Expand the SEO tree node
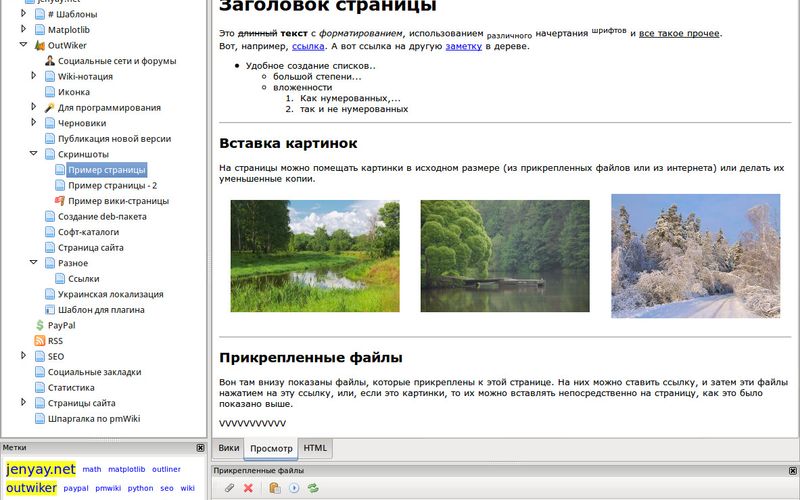This screenshot has height=500, width=800. click(x=24, y=355)
